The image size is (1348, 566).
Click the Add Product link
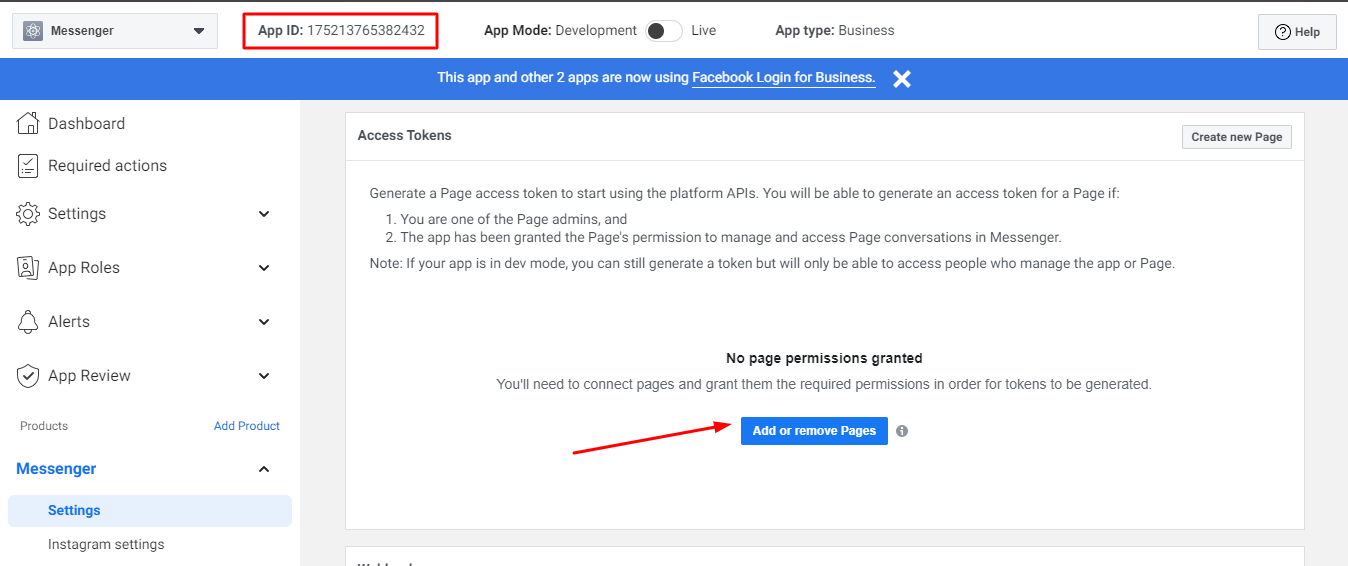pos(247,426)
